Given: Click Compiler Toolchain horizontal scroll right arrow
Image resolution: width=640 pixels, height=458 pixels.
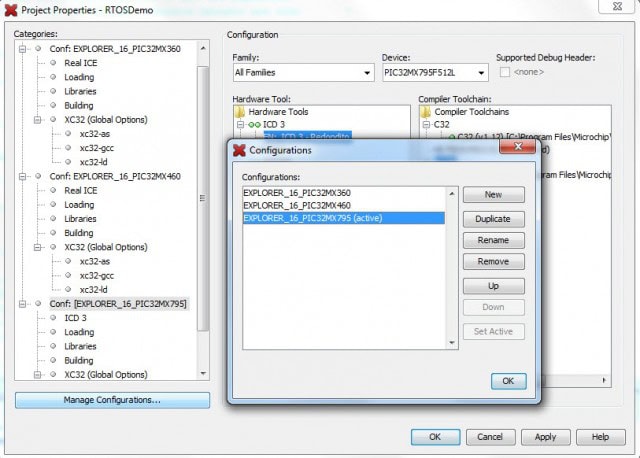Looking at the screenshot, I should pos(604,380).
